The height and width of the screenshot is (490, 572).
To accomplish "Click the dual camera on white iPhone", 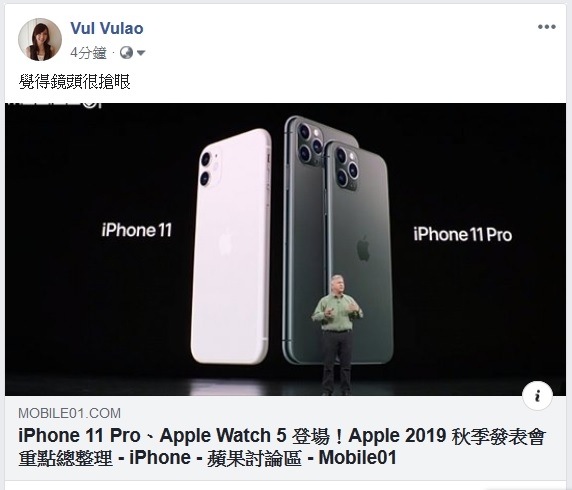I will tap(209, 168).
